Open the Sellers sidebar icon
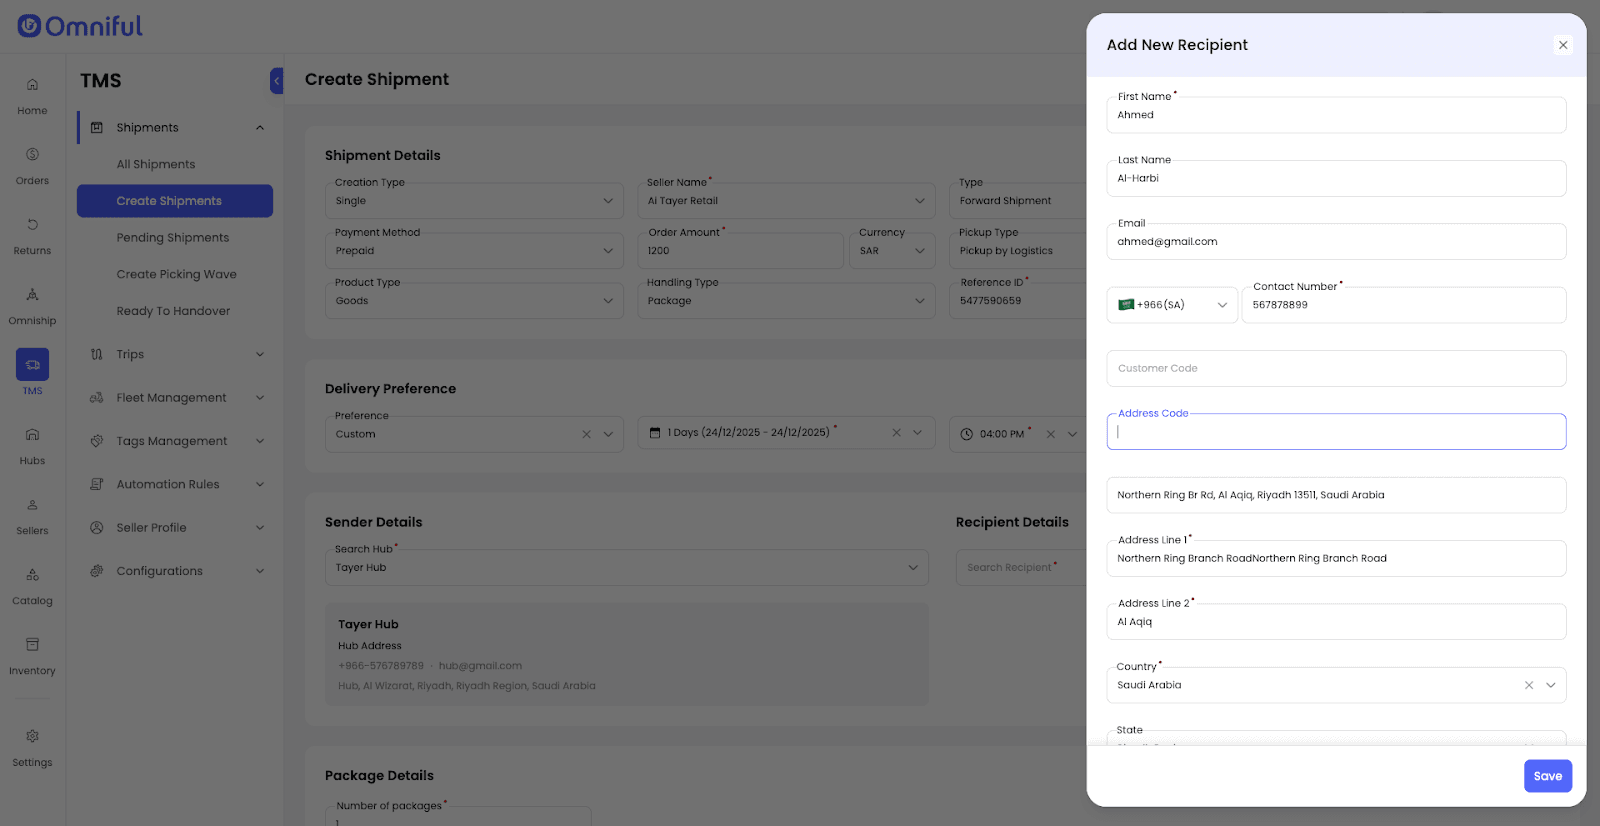This screenshot has width=1600, height=826. pyautogui.click(x=32, y=505)
